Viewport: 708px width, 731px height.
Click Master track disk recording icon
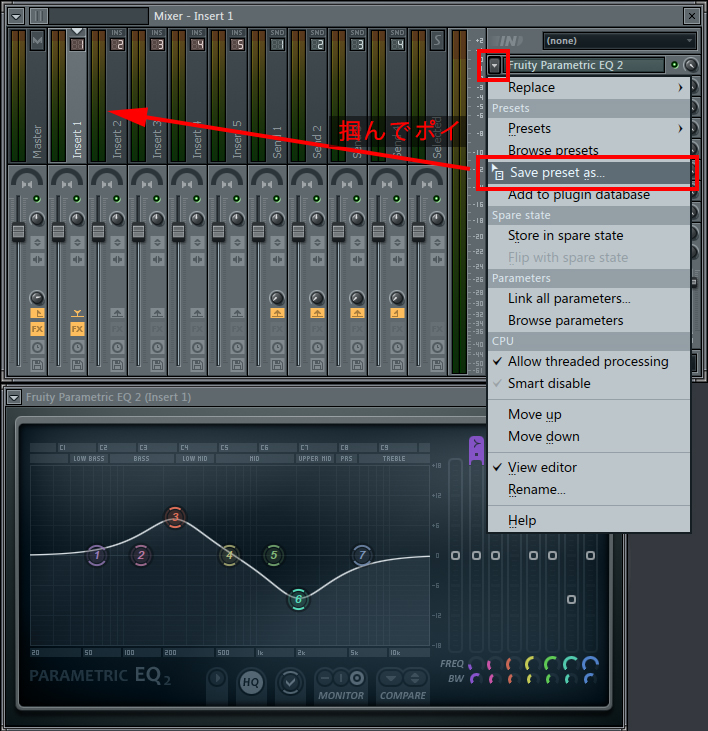point(37,365)
